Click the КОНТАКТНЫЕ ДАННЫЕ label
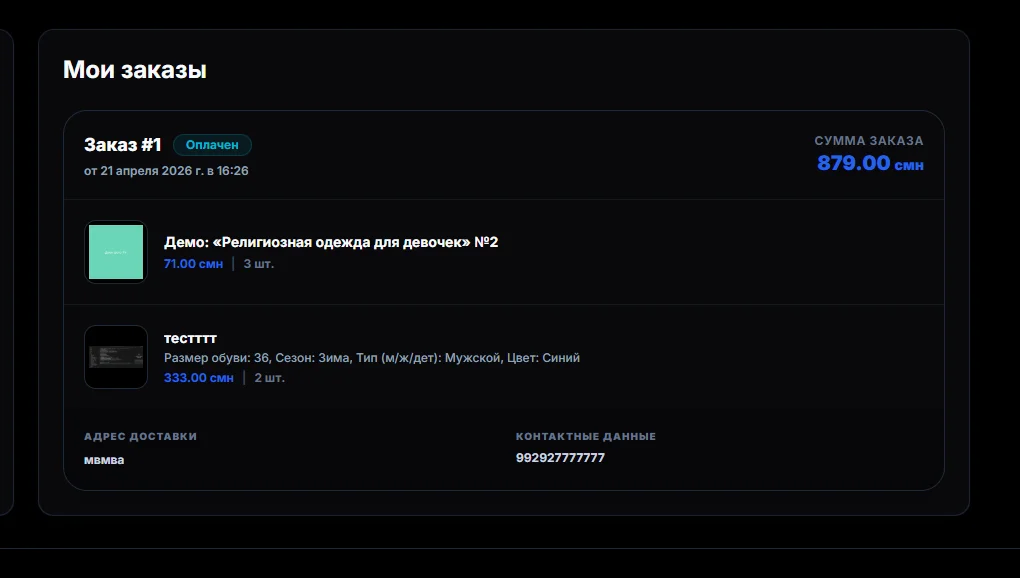Viewport: 1020px width, 578px height. pyautogui.click(x=585, y=436)
